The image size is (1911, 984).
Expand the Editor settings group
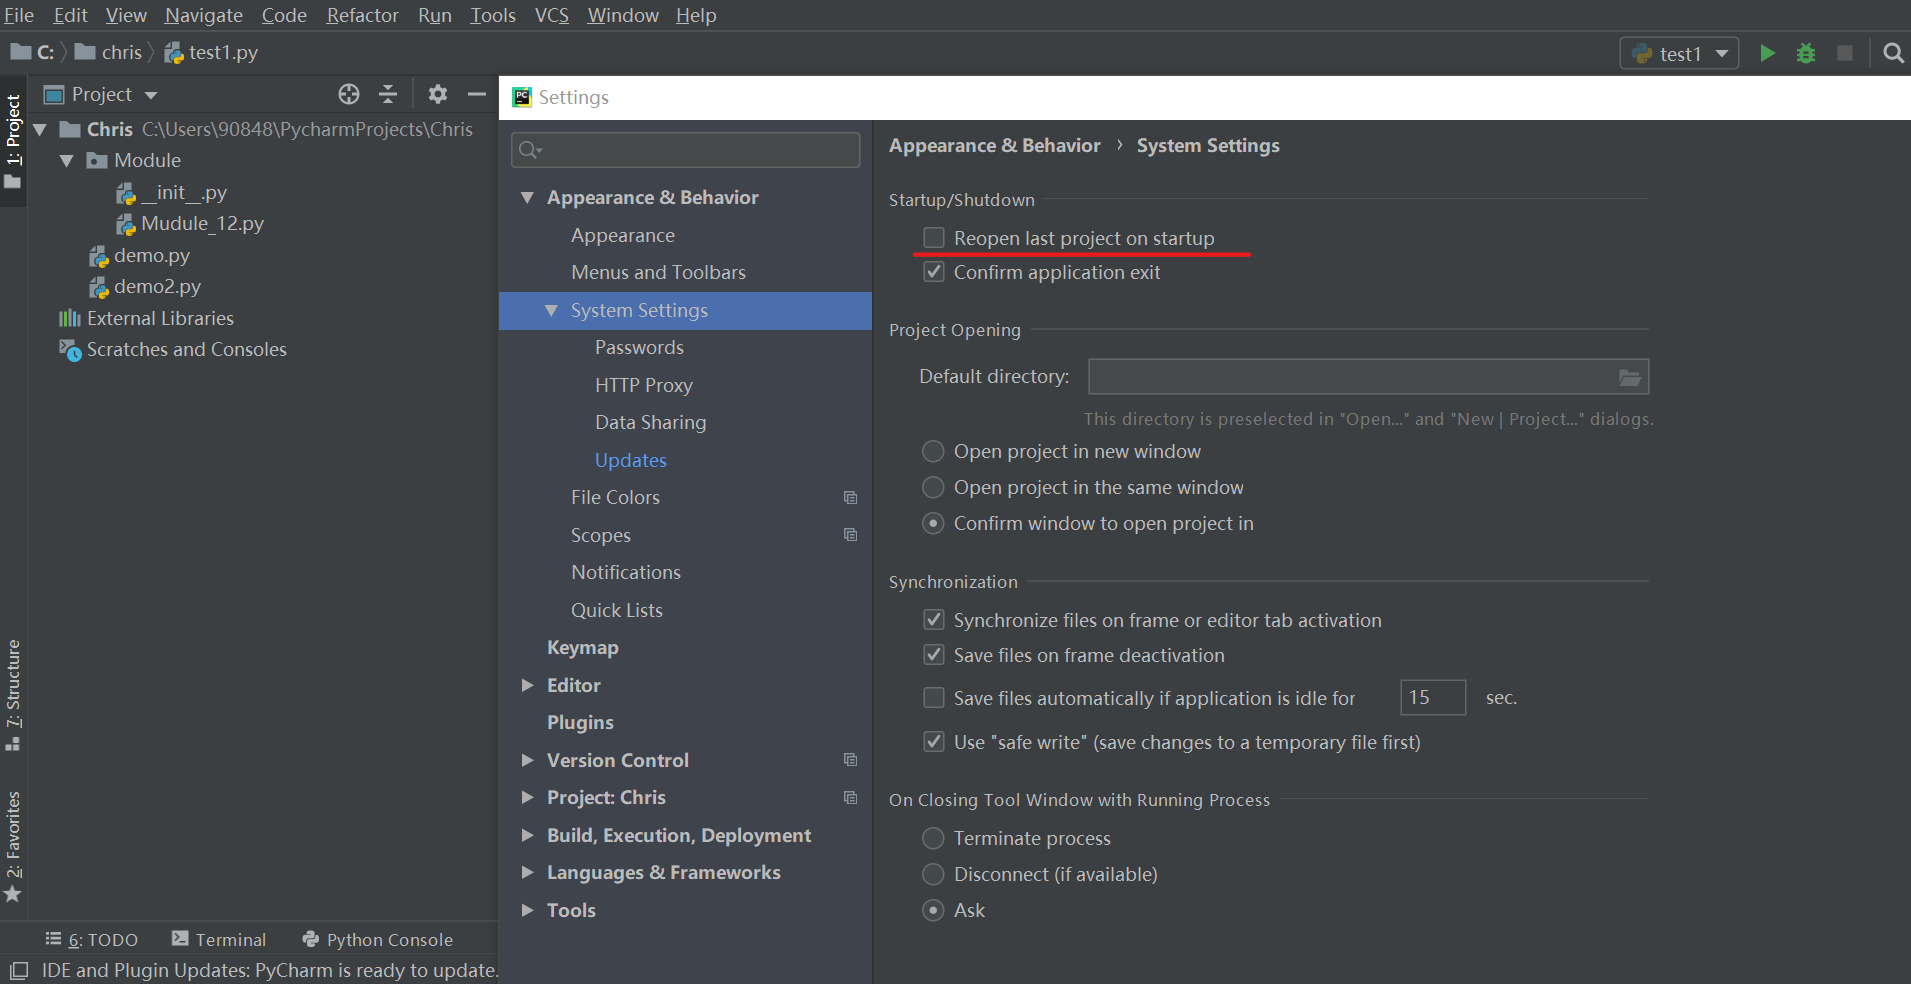527,685
